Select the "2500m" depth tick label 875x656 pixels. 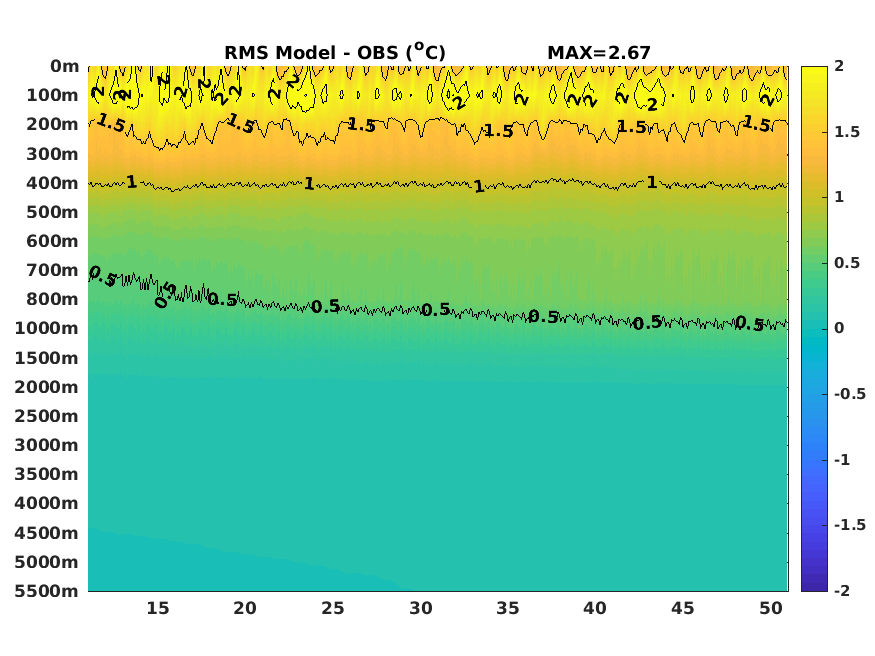pos(47,416)
